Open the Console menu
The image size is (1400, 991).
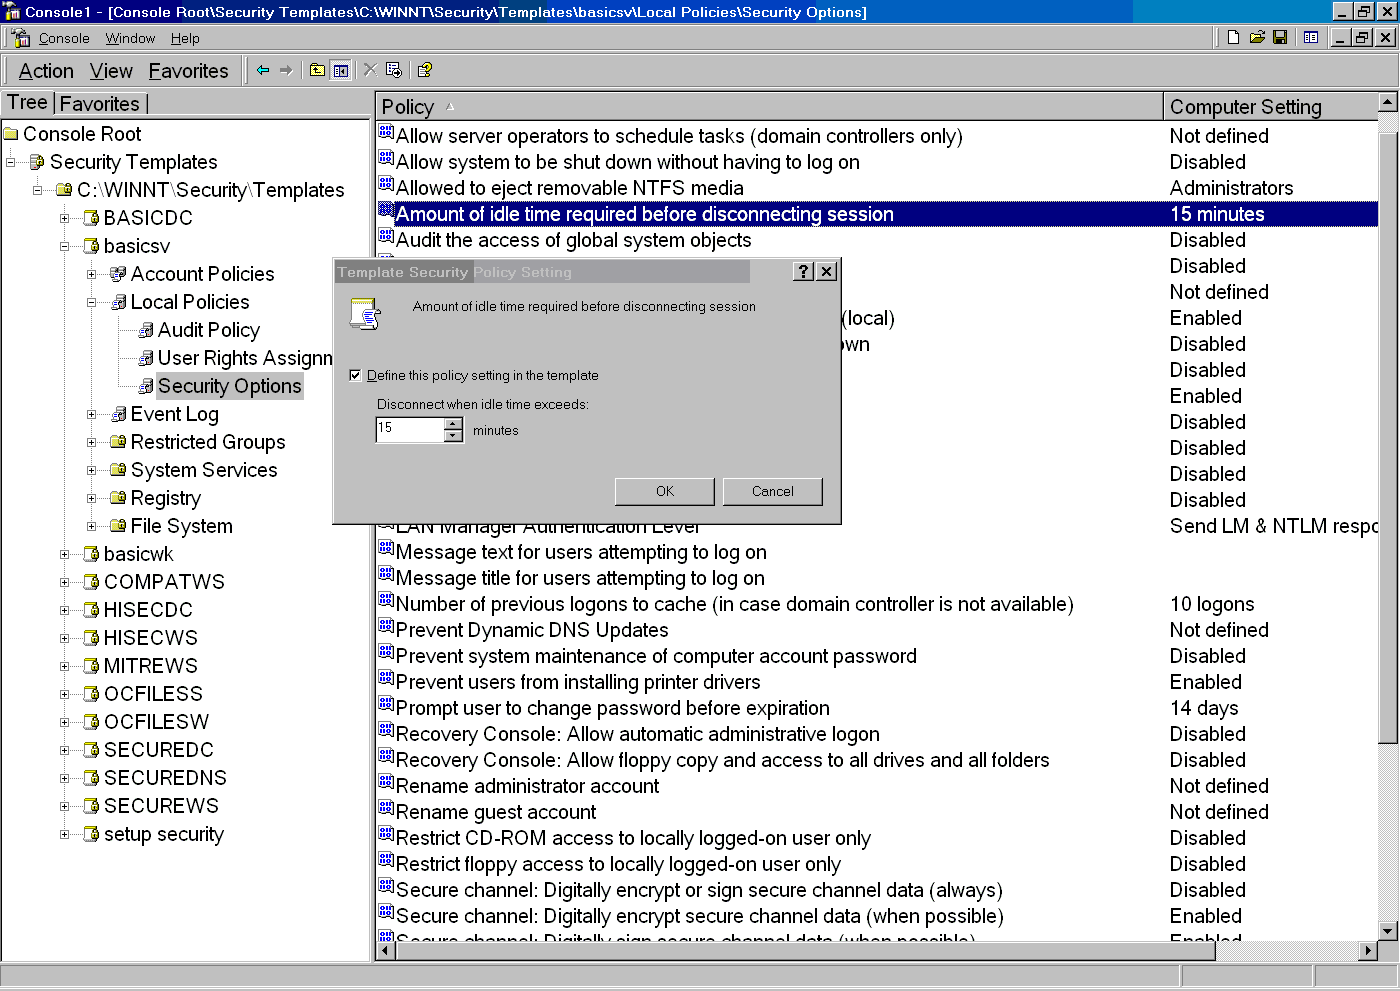(x=64, y=38)
